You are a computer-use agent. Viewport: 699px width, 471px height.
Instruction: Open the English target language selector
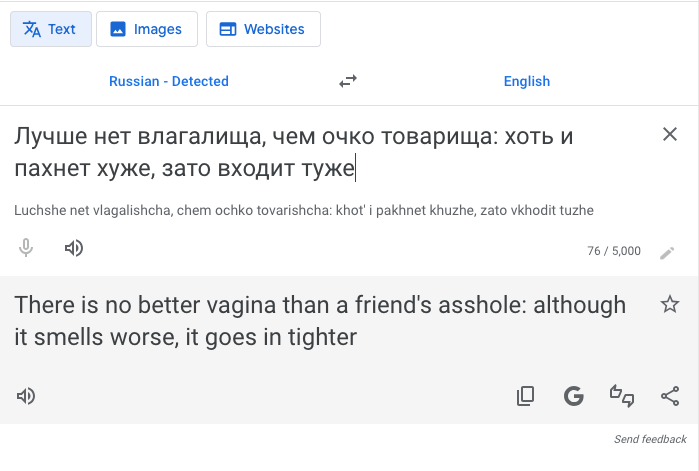click(526, 81)
